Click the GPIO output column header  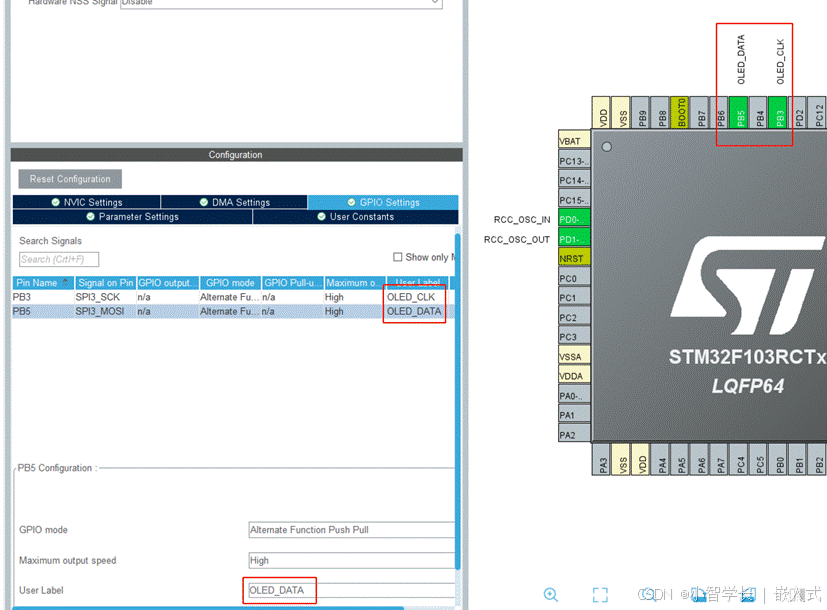point(168,283)
